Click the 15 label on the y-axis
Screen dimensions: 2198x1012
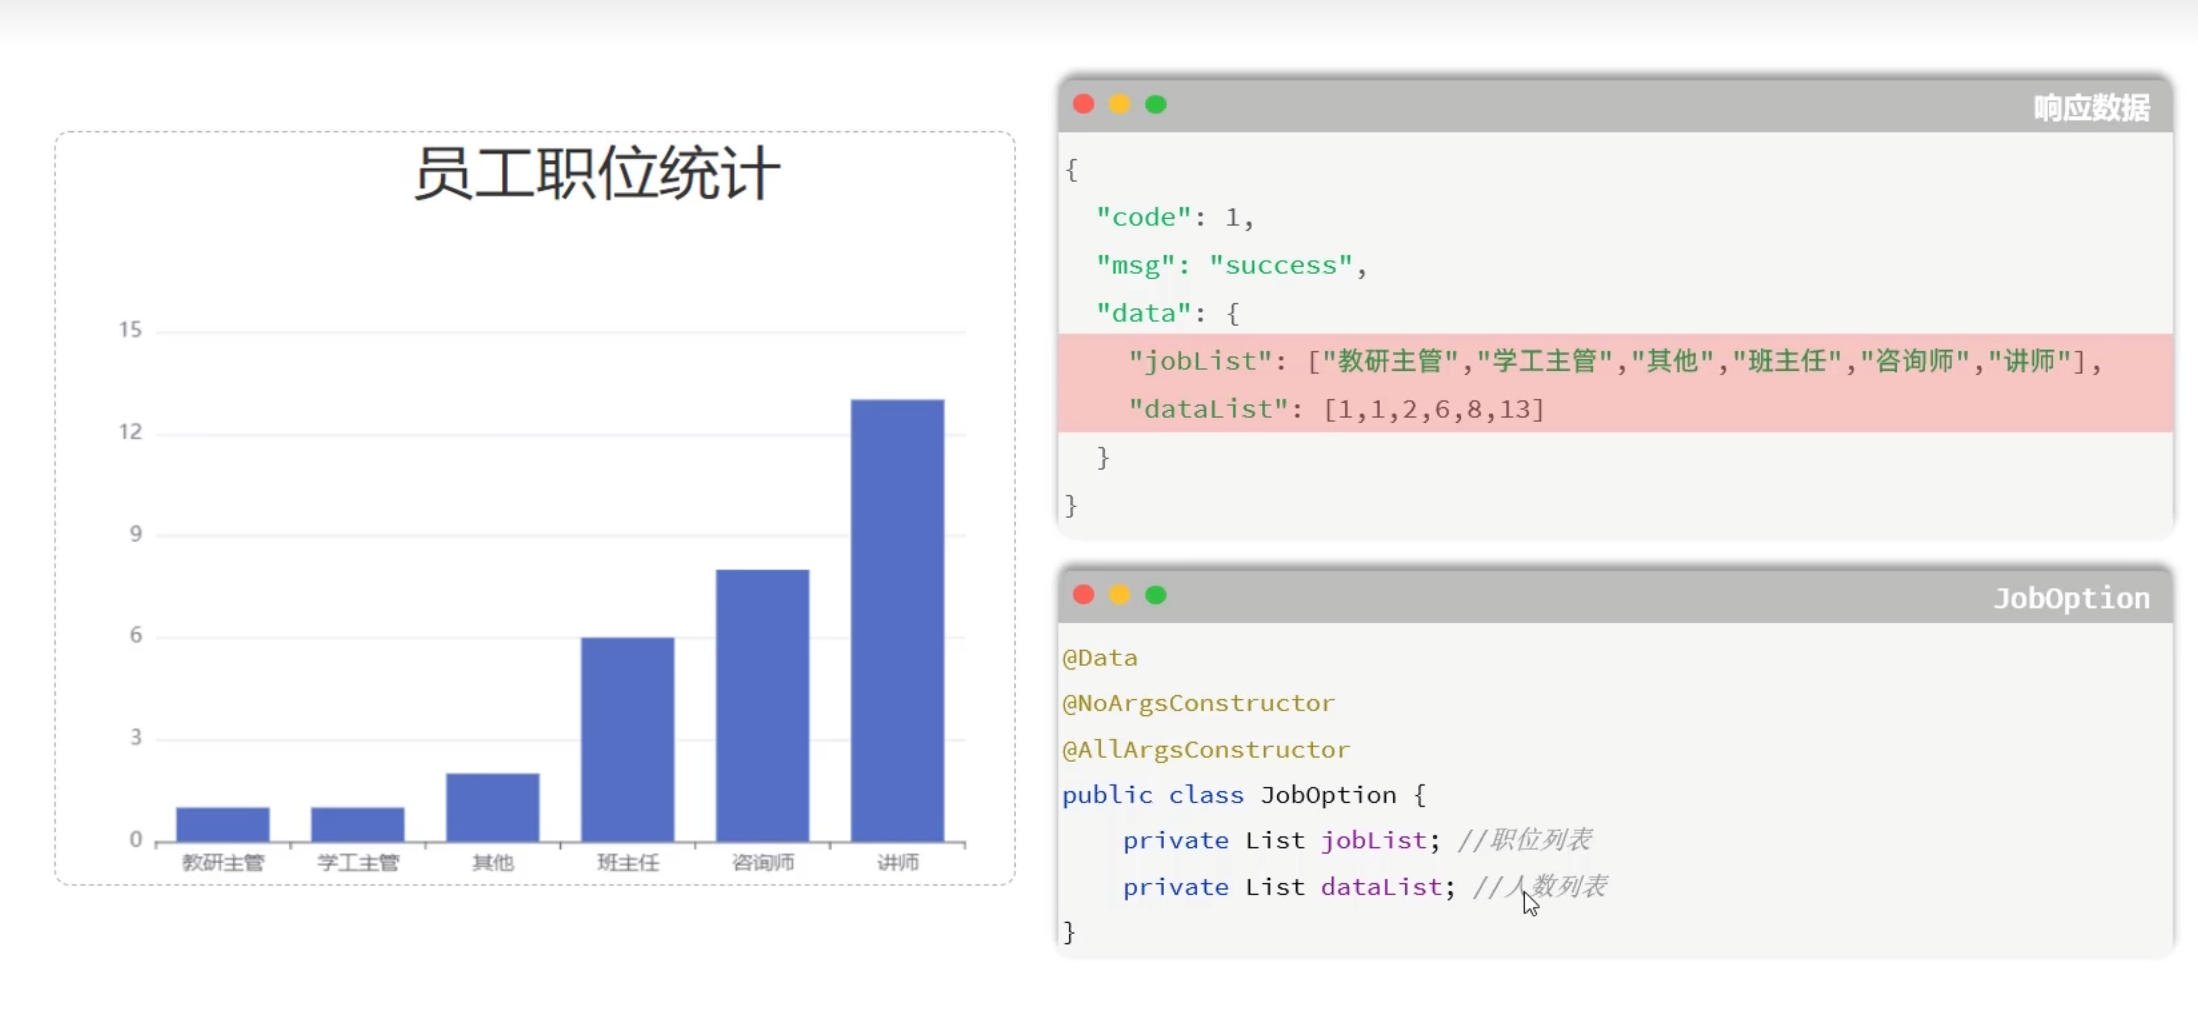tap(131, 330)
